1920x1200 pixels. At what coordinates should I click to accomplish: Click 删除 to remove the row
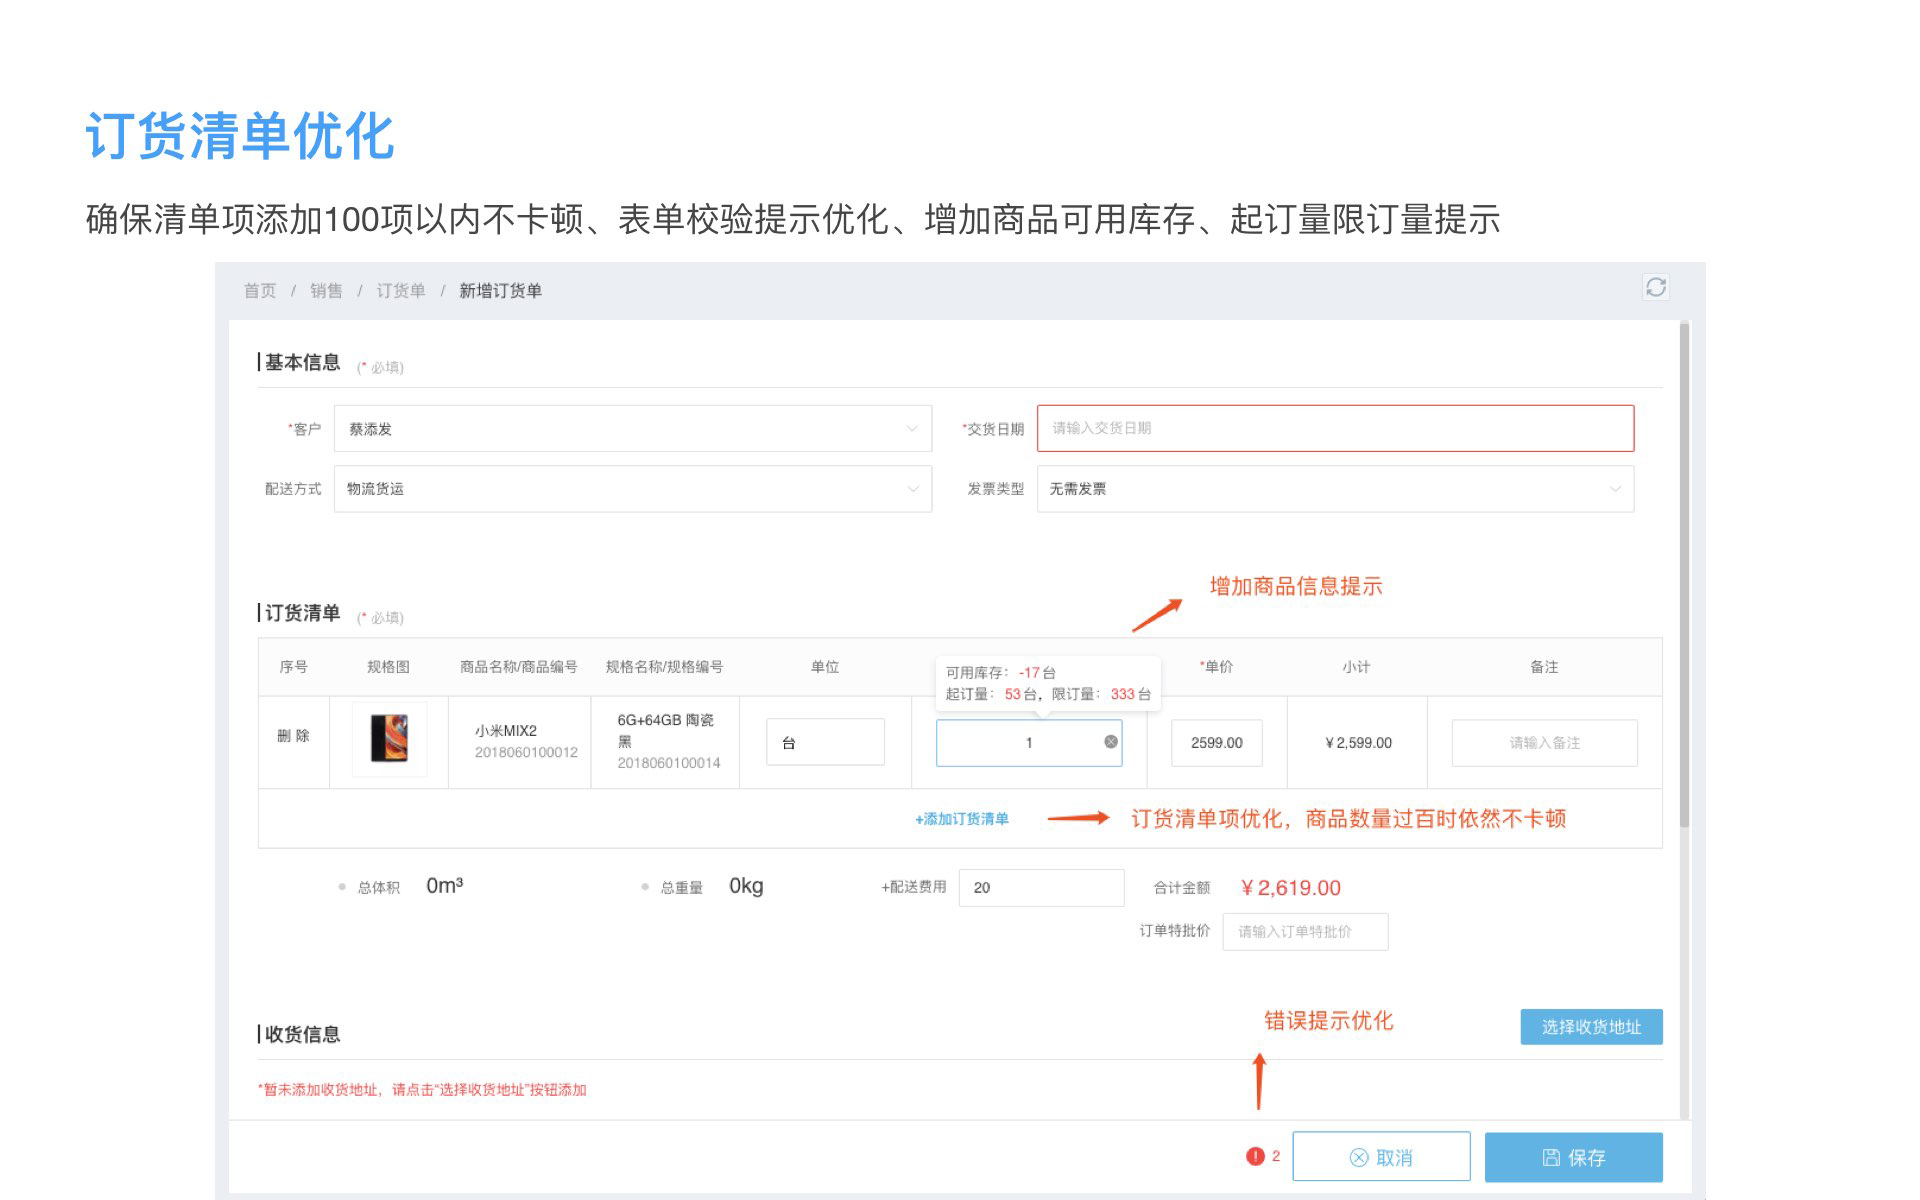[x=293, y=736]
